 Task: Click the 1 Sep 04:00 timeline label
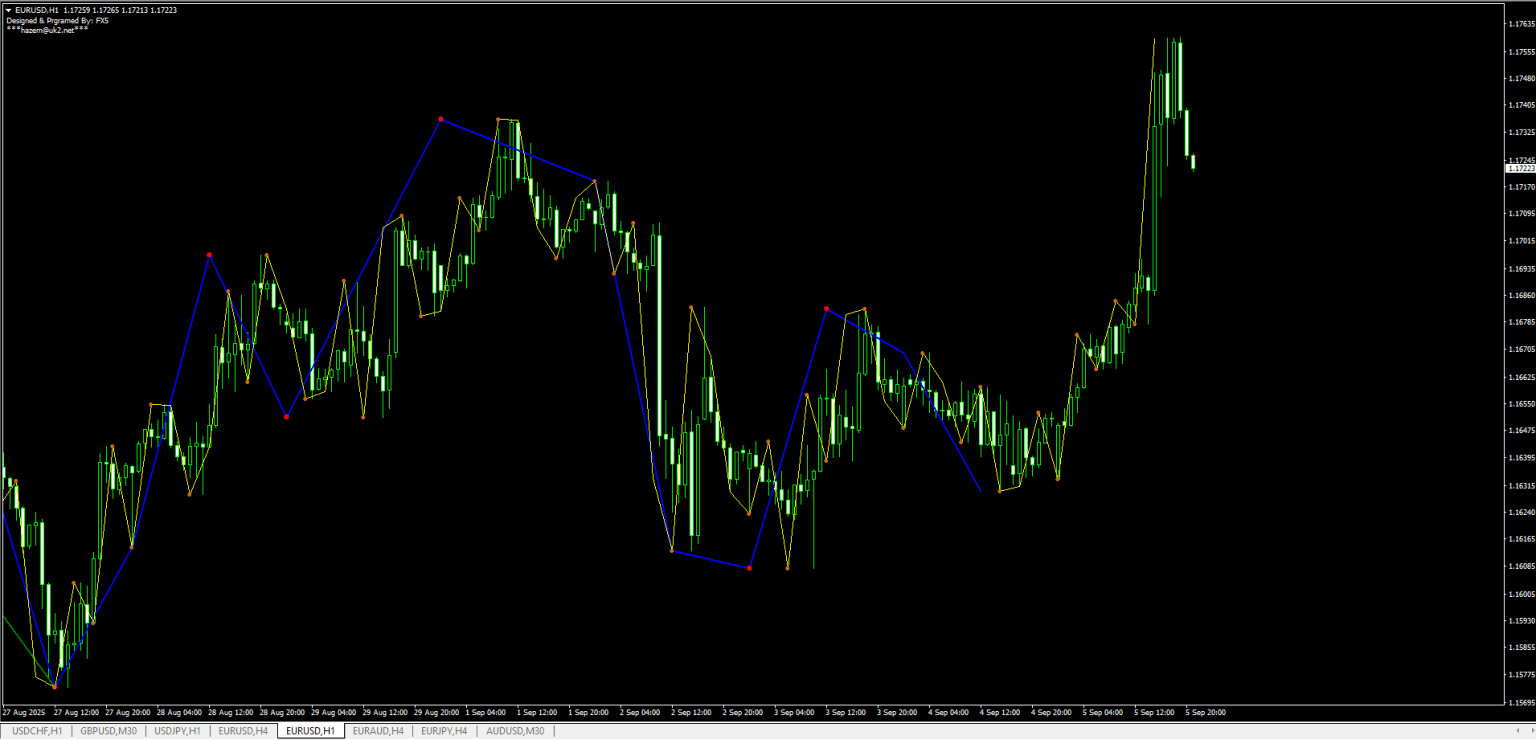[487, 712]
